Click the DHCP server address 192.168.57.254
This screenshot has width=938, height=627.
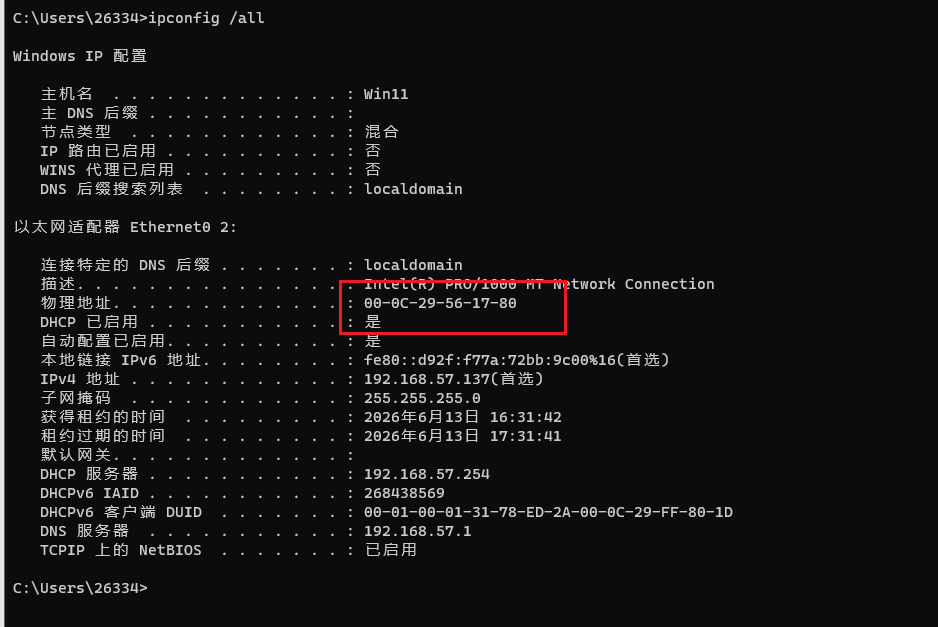pyautogui.click(x=427, y=474)
